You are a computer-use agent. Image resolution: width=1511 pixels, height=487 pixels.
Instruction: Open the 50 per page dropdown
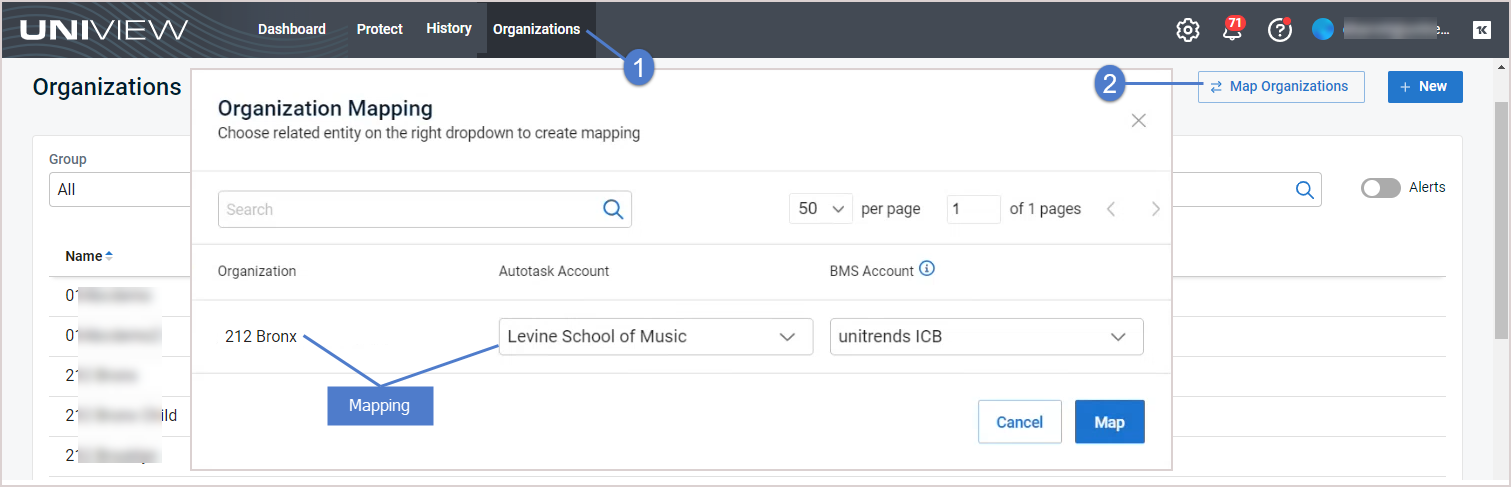[x=820, y=209]
